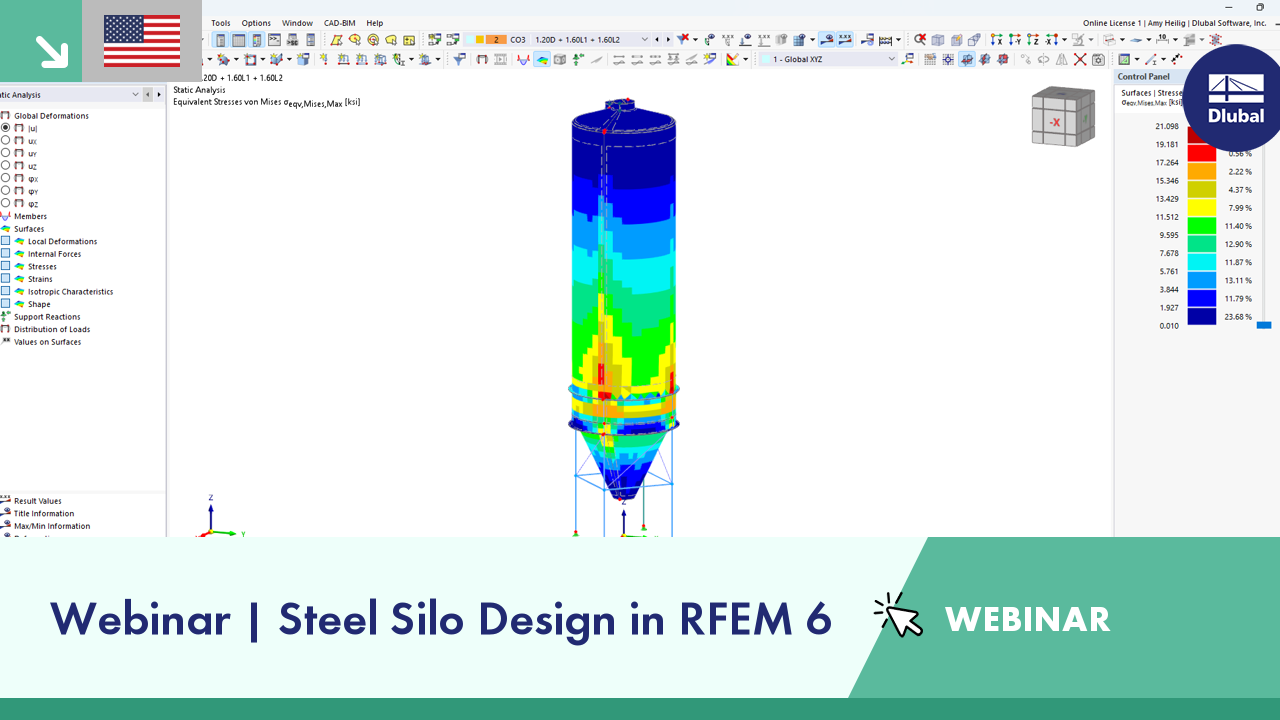Viewport: 1280px width, 720px height.
Task: Open the Global XYZ coordinate system dropdown
Action: [892, 58]
